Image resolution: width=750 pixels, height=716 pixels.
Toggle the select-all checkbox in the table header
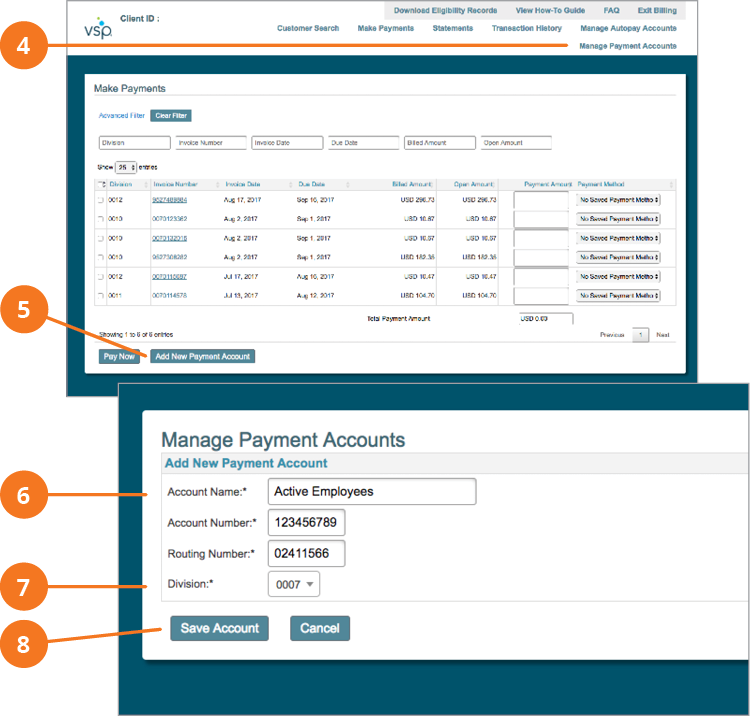[100, 185]
